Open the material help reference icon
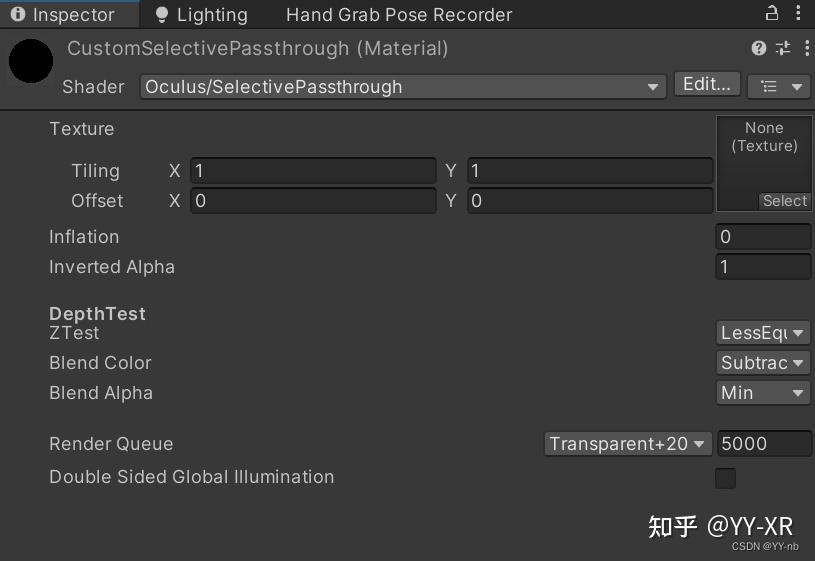 759,48
